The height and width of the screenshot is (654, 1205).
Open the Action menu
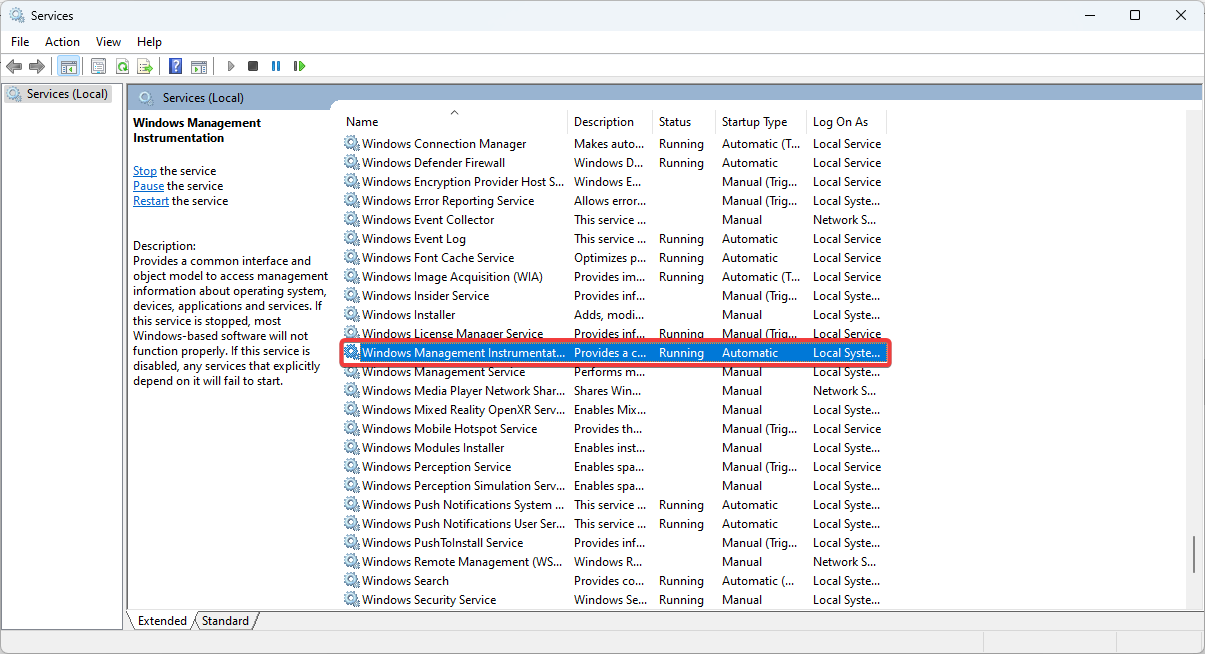pos(62,42)
